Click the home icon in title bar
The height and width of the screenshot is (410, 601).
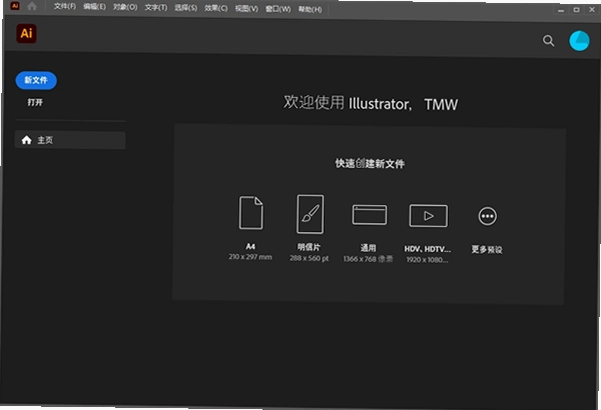32,6
